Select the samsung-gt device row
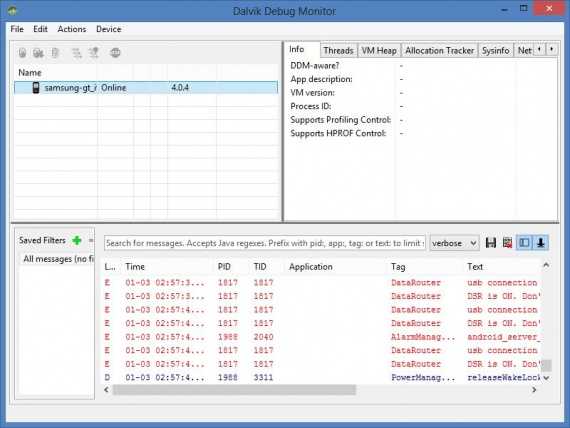The width and height of the screenshot is (570, 428). 146,88
